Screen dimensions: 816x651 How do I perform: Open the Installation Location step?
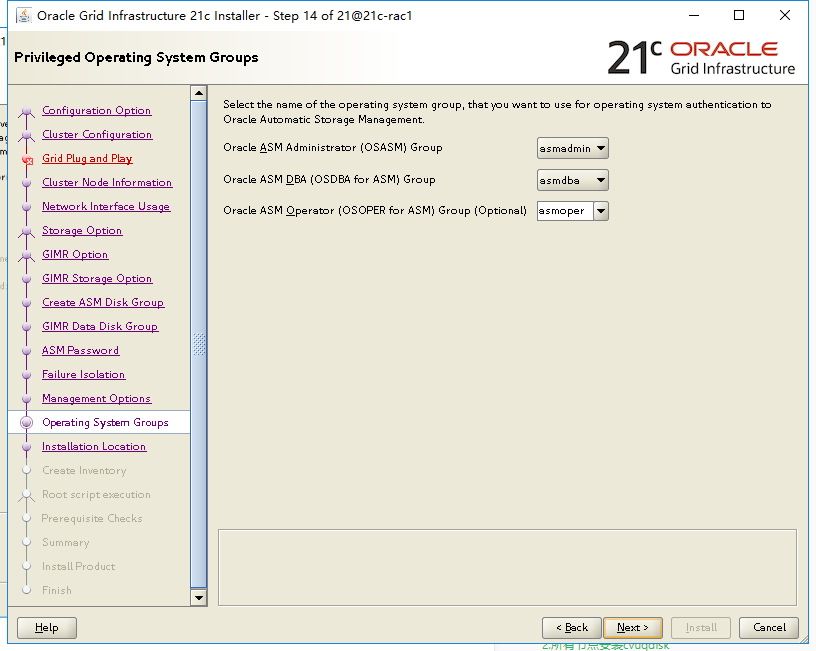tap(94, 446)
